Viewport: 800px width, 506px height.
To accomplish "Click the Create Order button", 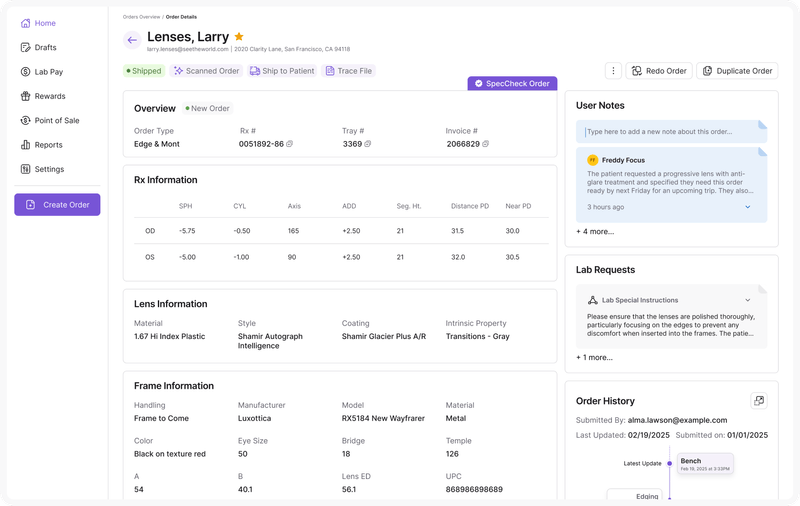I will point(57,205).
